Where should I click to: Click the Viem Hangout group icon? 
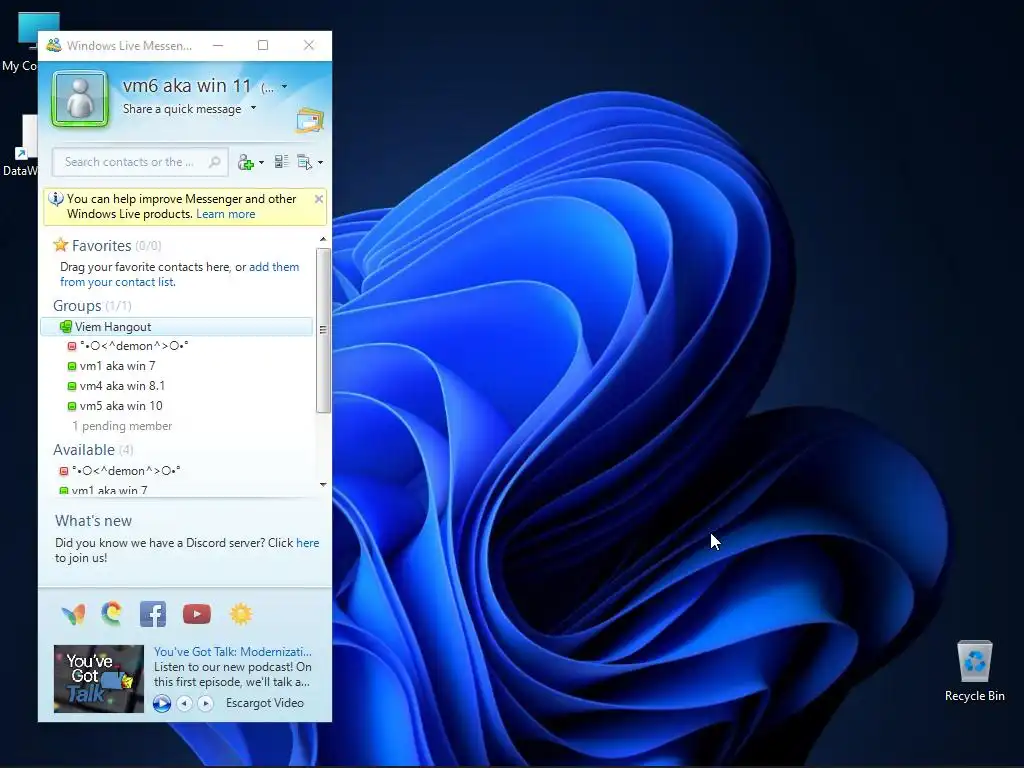pos(65,327)
